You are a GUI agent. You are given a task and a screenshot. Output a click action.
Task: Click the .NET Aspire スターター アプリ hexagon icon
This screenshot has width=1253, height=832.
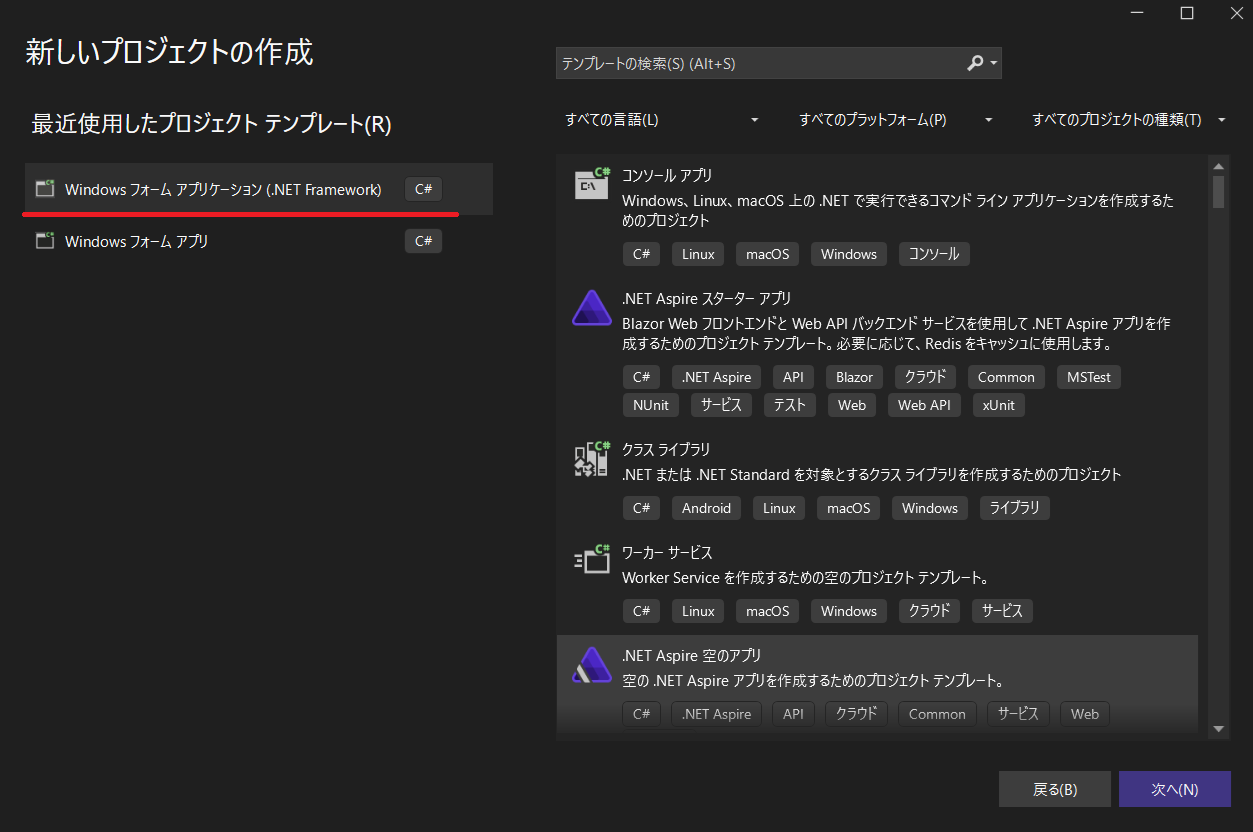[x=592, y=308]
